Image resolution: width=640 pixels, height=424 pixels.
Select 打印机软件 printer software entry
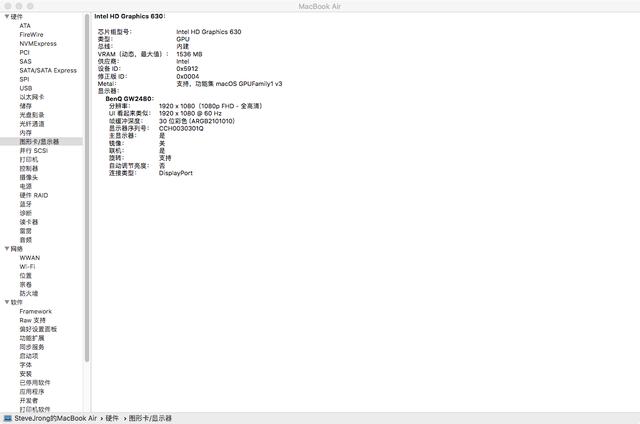[x=35, y=409]
